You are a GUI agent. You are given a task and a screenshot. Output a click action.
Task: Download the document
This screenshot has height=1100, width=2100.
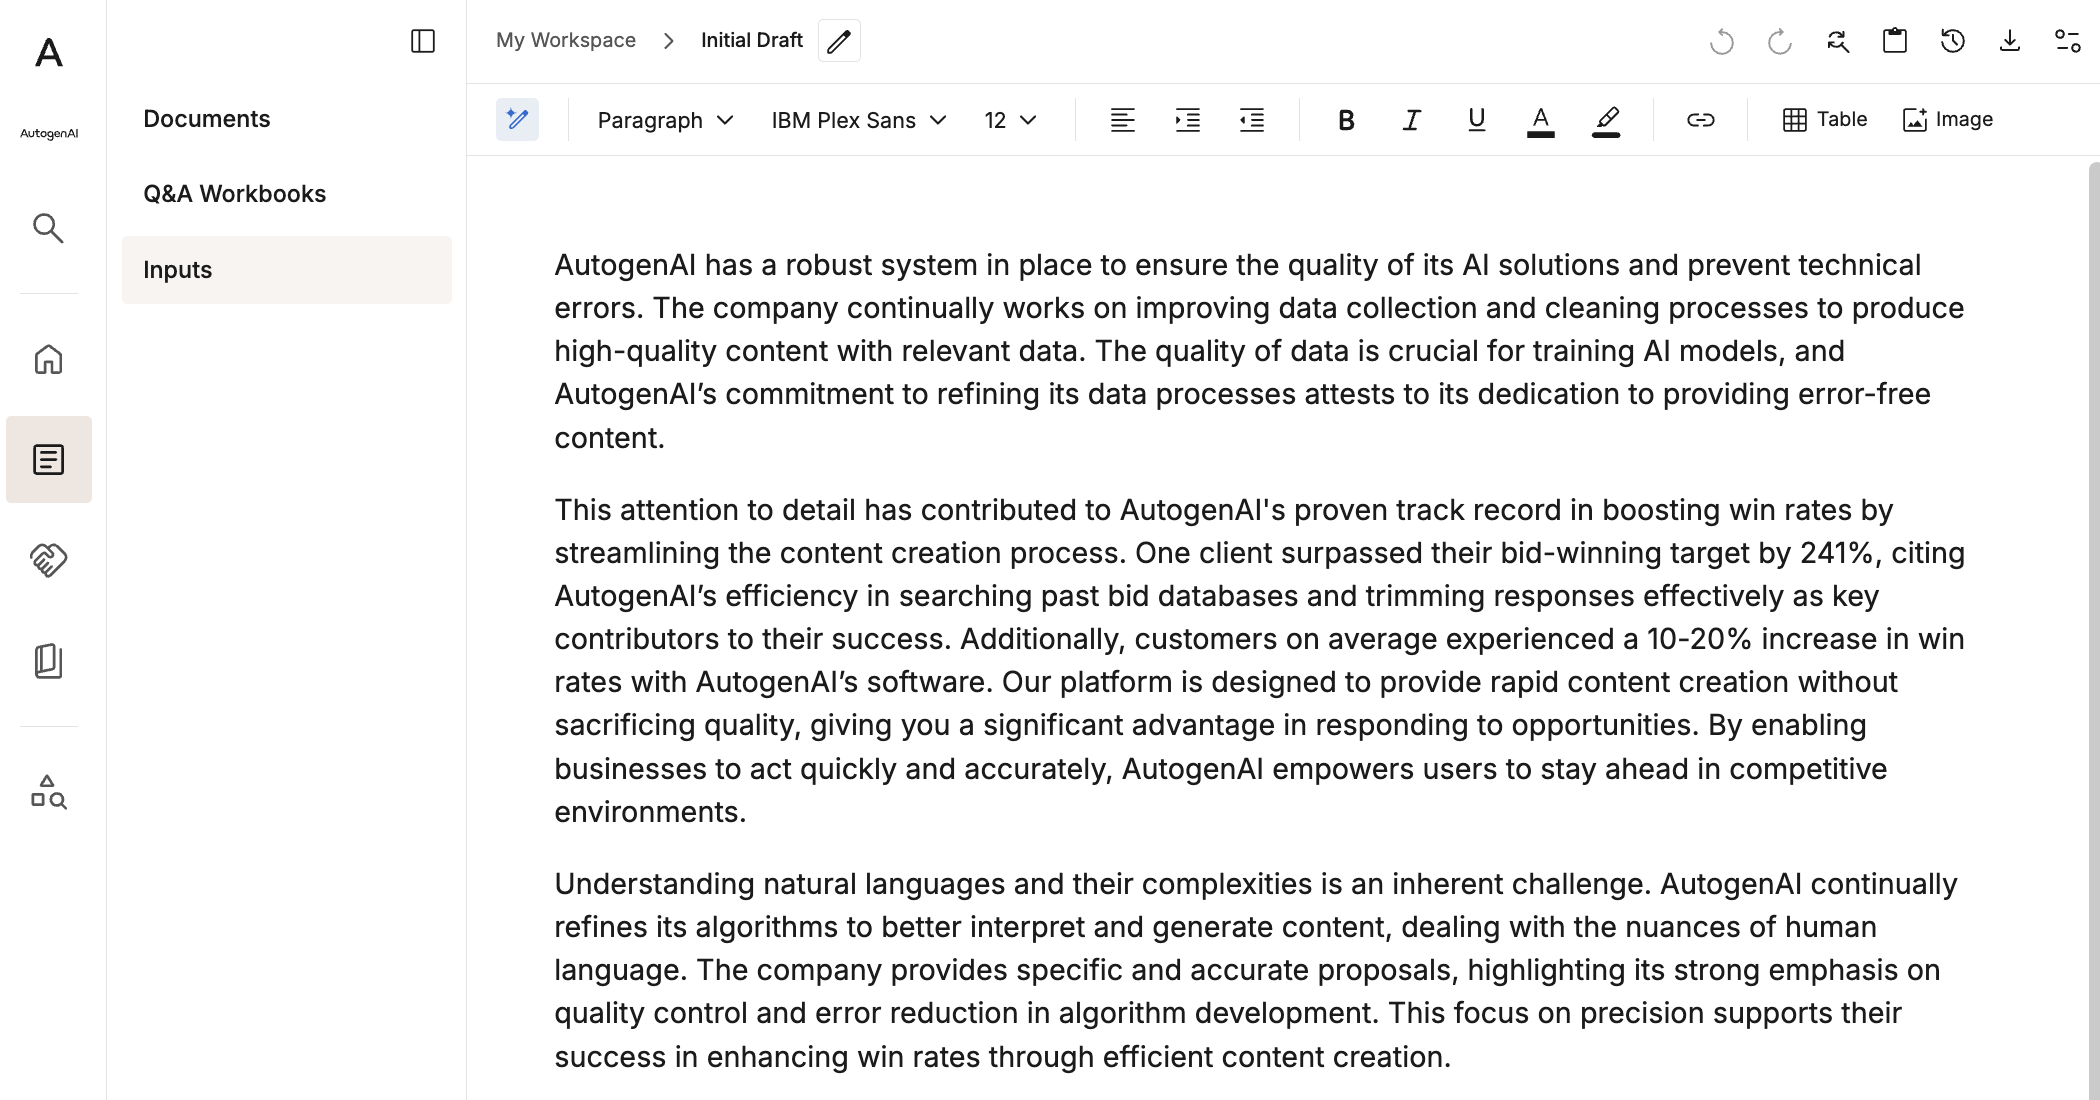[2010, 41]
